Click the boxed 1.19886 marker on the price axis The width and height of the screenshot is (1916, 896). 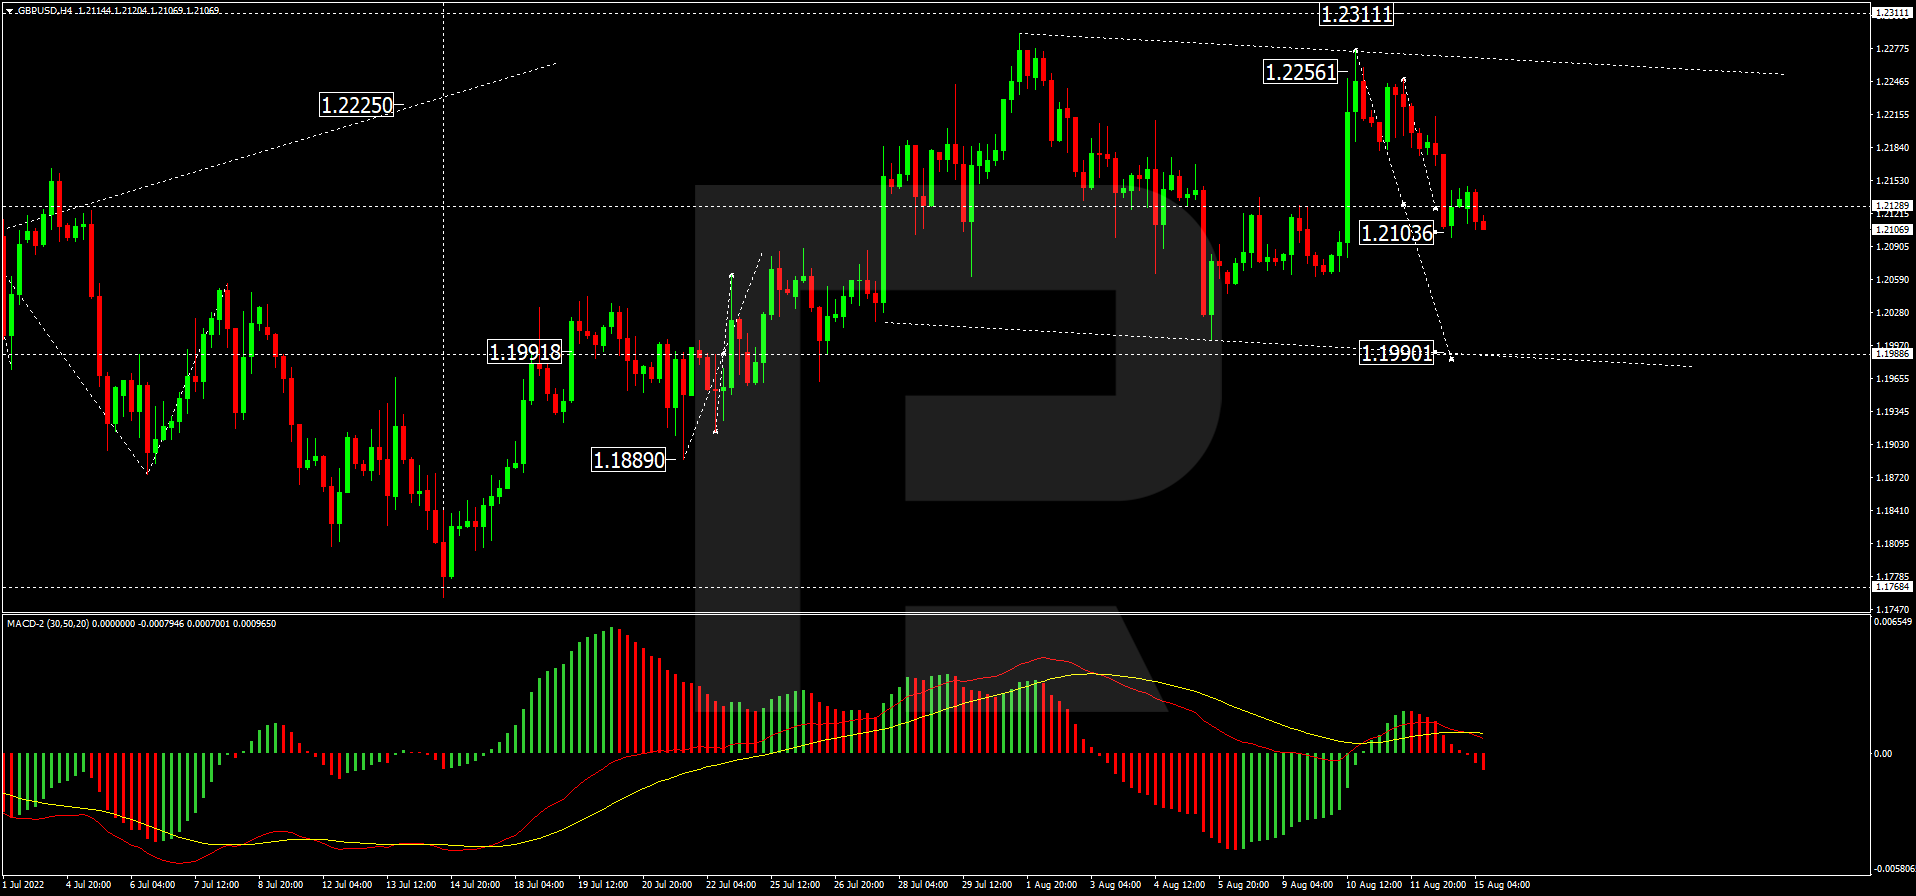click(x=1892, y=354)
